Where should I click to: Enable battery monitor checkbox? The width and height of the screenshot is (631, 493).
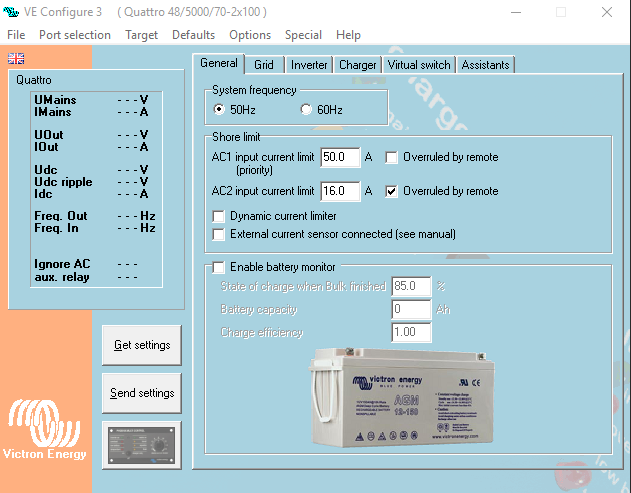tap(220, 267)
